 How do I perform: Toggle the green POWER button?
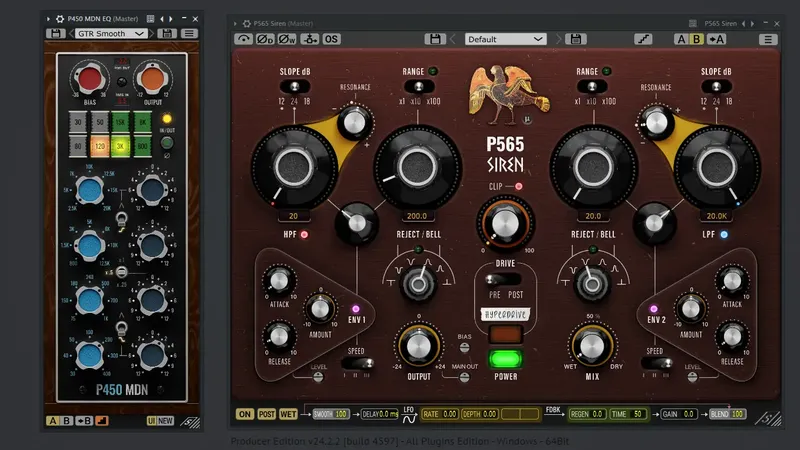click(x=506, y=359)
